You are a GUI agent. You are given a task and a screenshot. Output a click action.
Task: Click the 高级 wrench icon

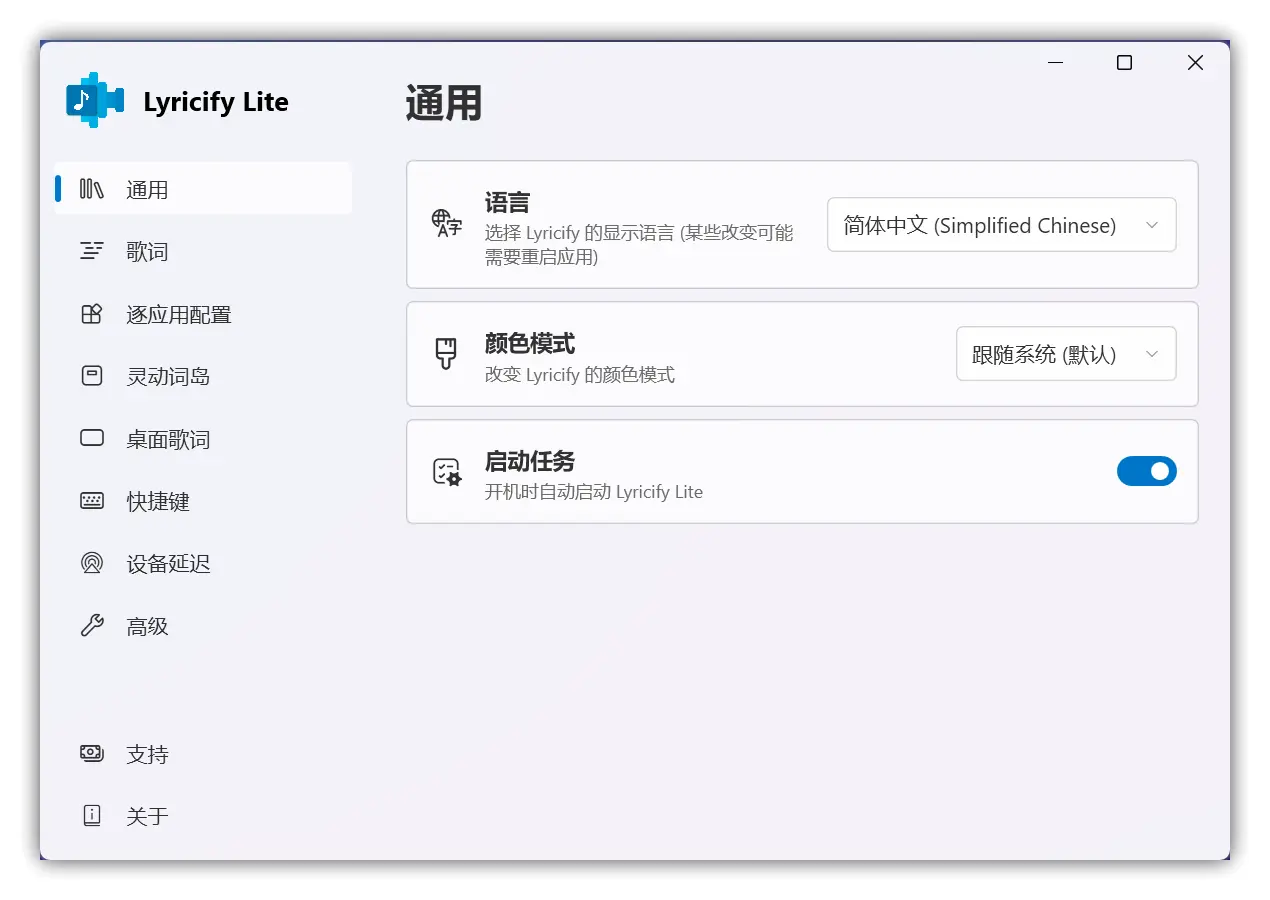point(92,626)
